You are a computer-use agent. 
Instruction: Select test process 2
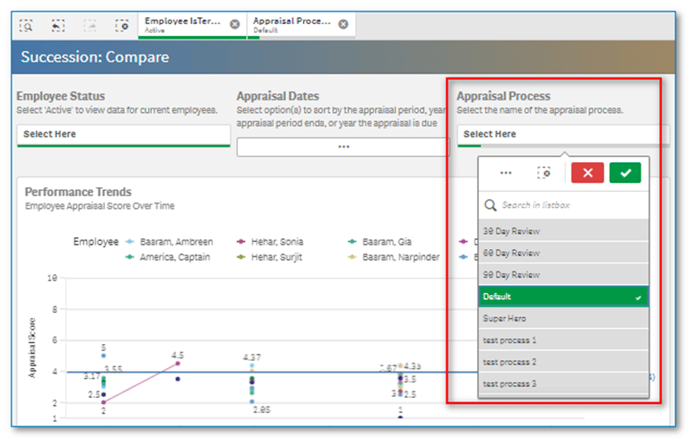563,362
